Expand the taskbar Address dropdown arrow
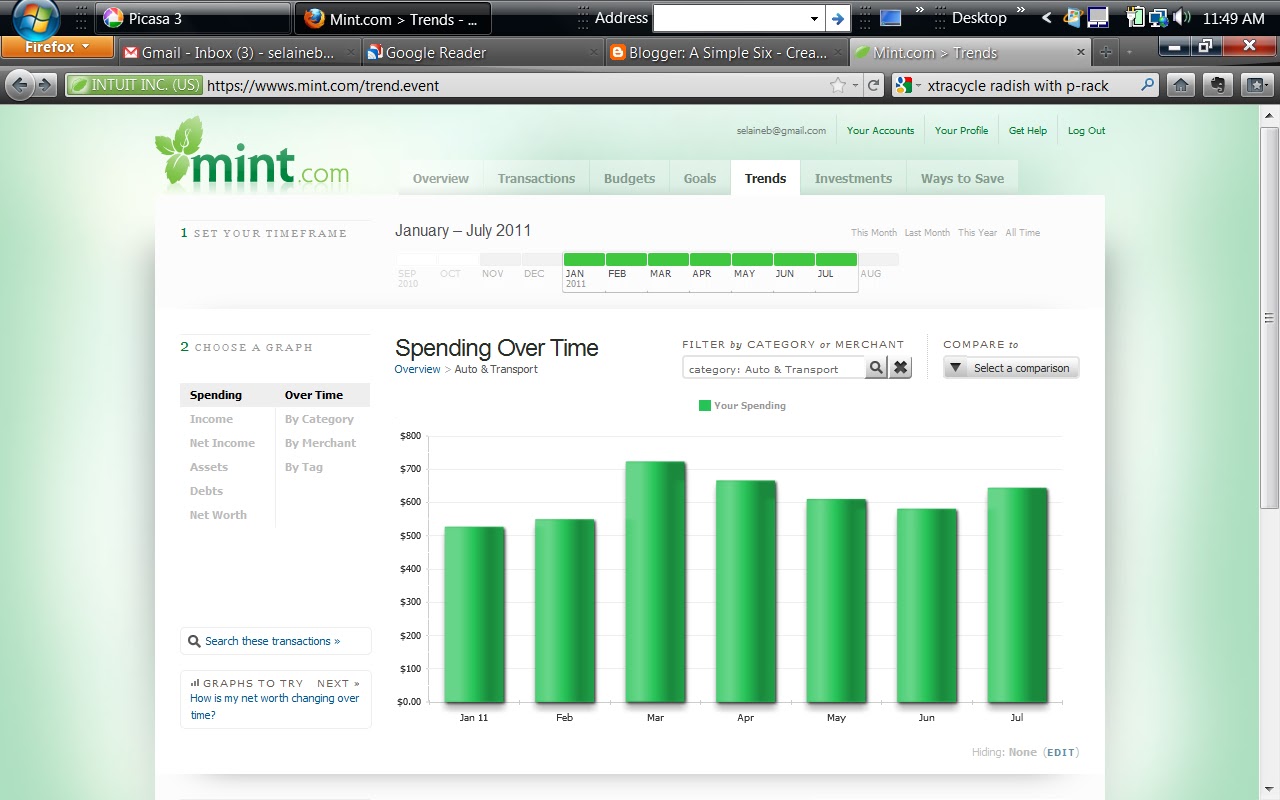Viewport: 1280px width, 800px height. pos(814,18)
